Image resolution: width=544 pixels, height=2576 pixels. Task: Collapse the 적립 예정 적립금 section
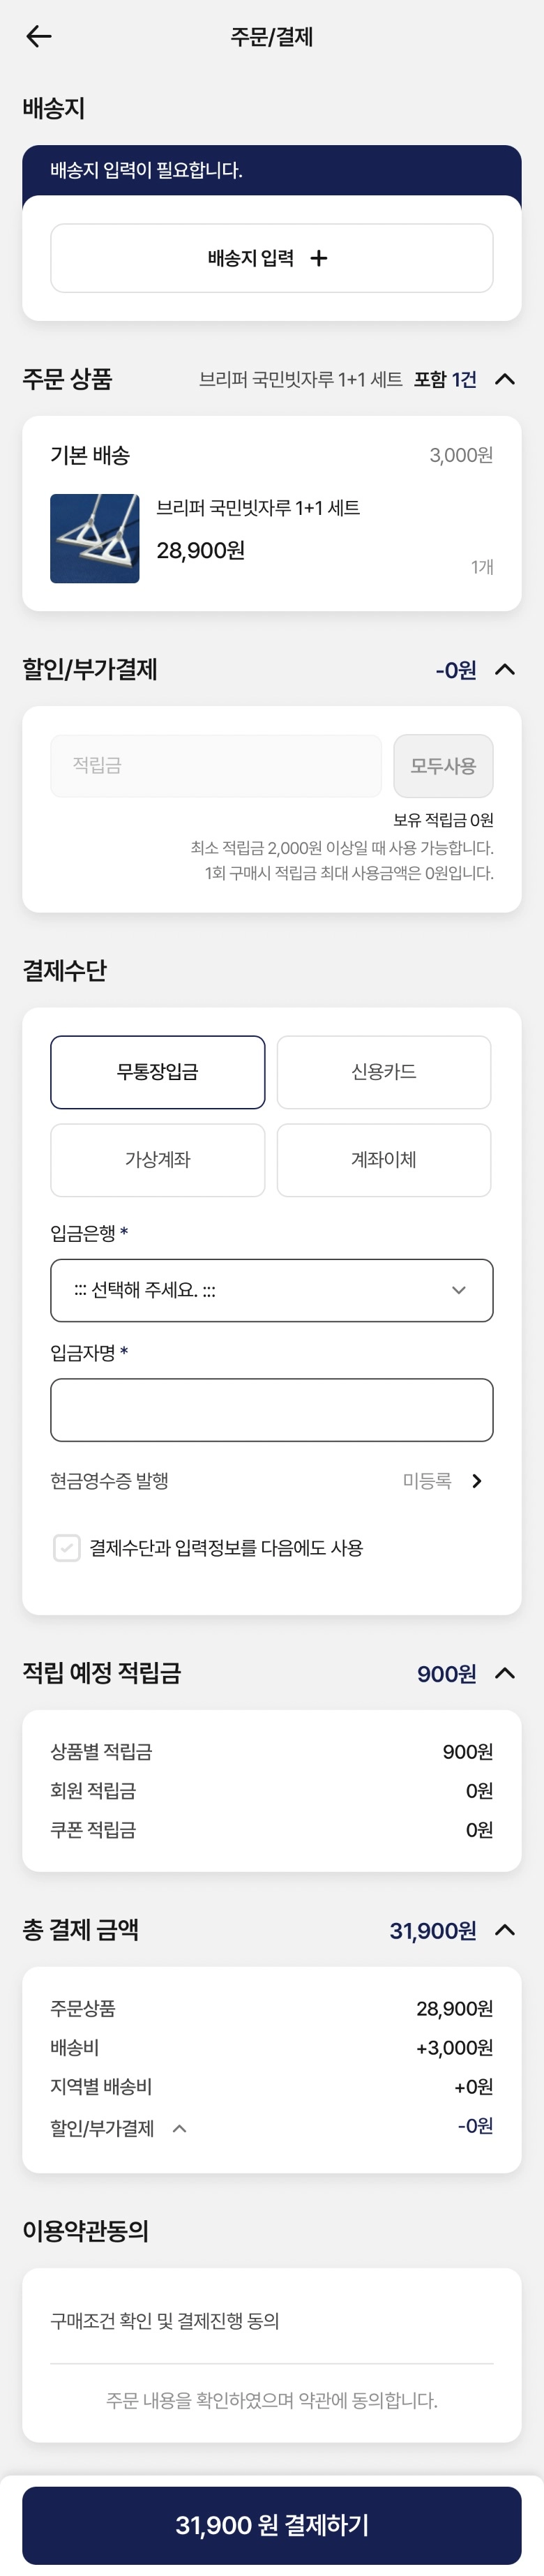(505, 1673)
